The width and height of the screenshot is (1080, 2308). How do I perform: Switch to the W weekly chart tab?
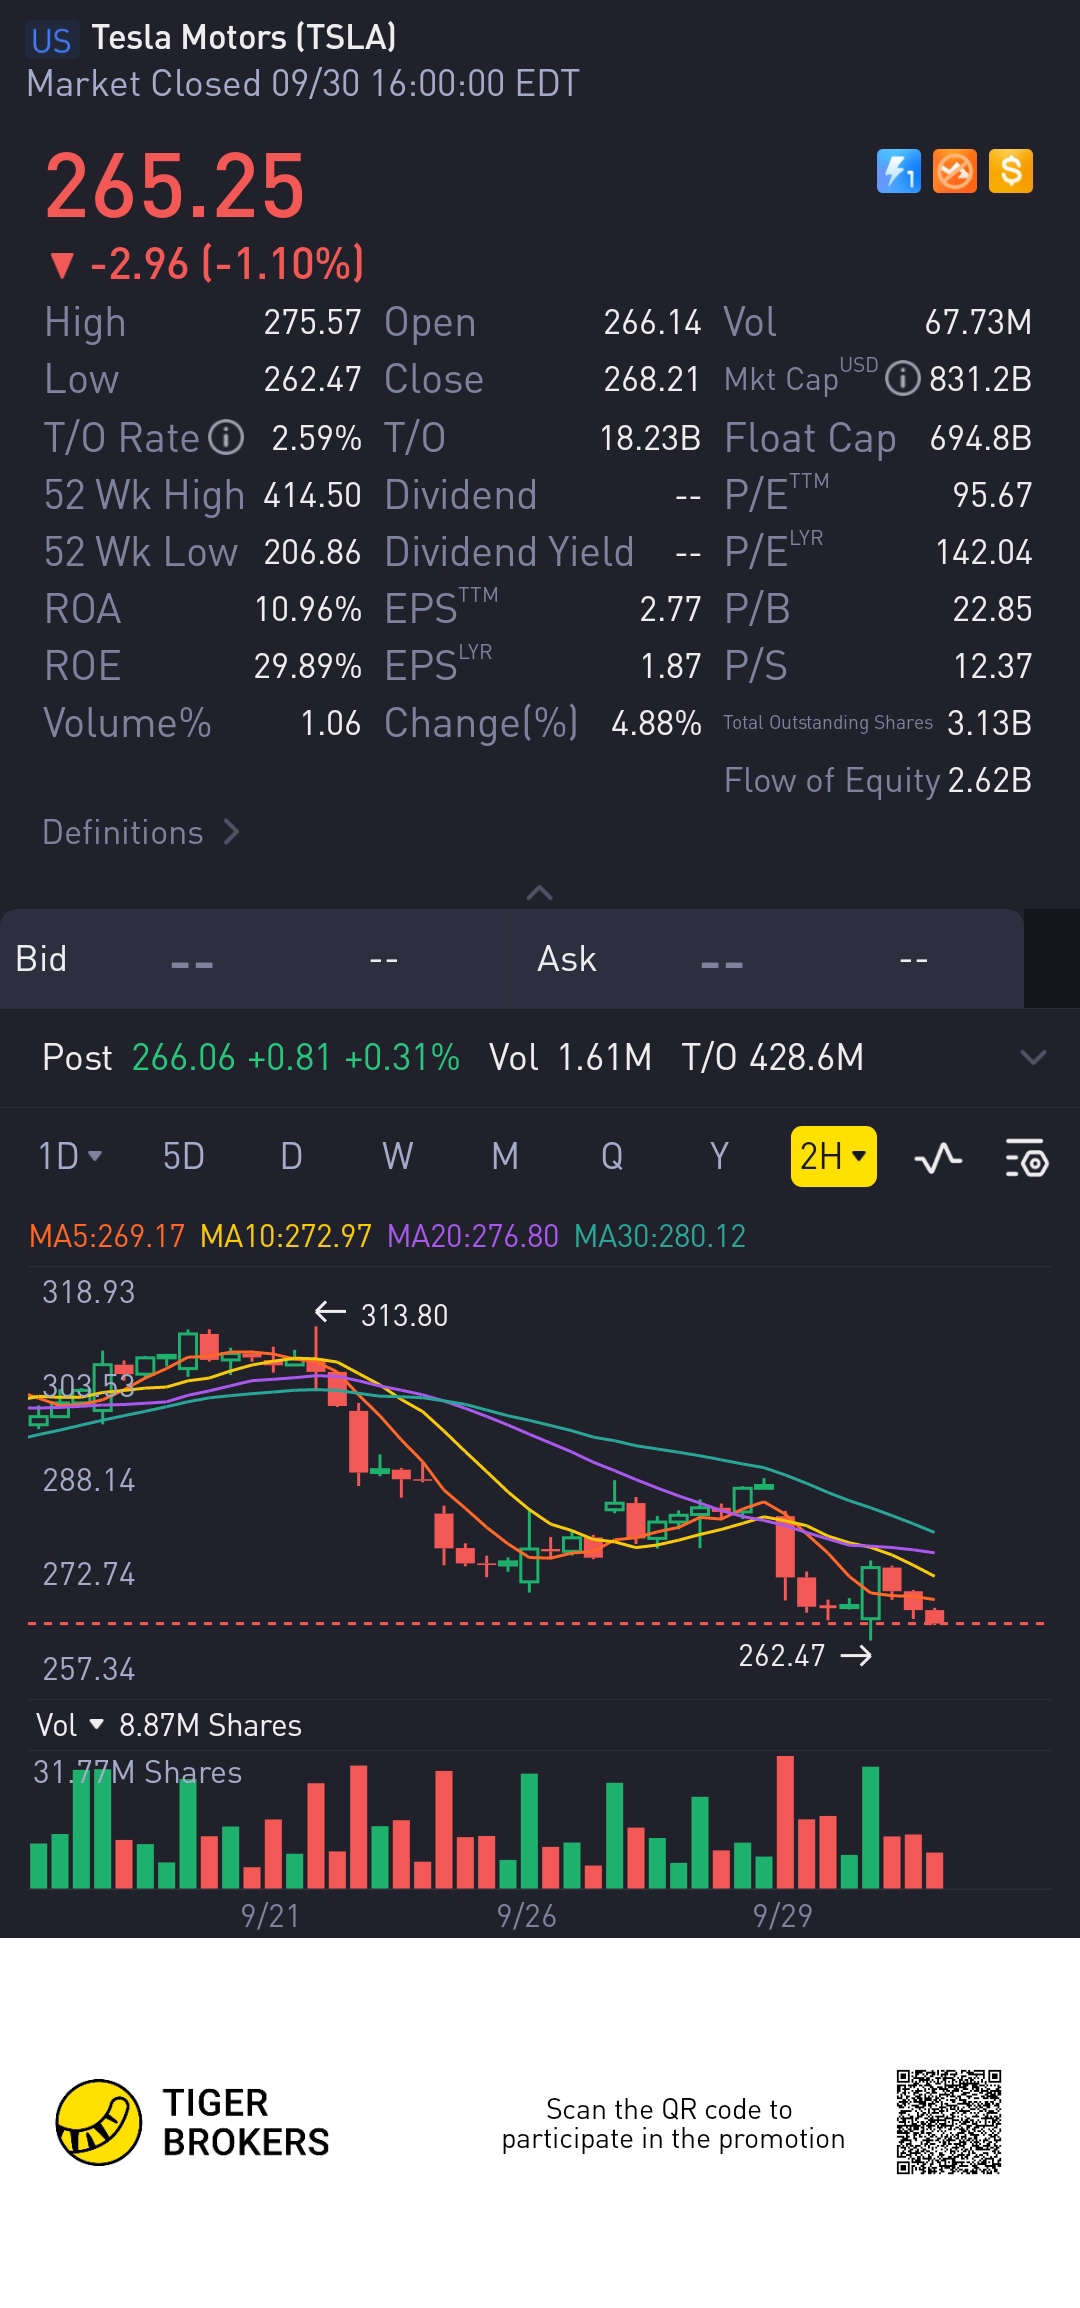398,1156
